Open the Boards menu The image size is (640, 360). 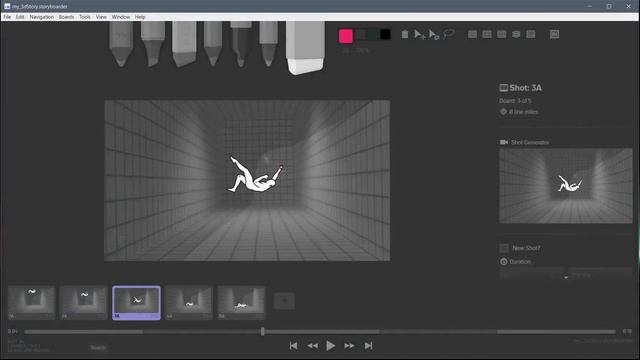point(66,17)
